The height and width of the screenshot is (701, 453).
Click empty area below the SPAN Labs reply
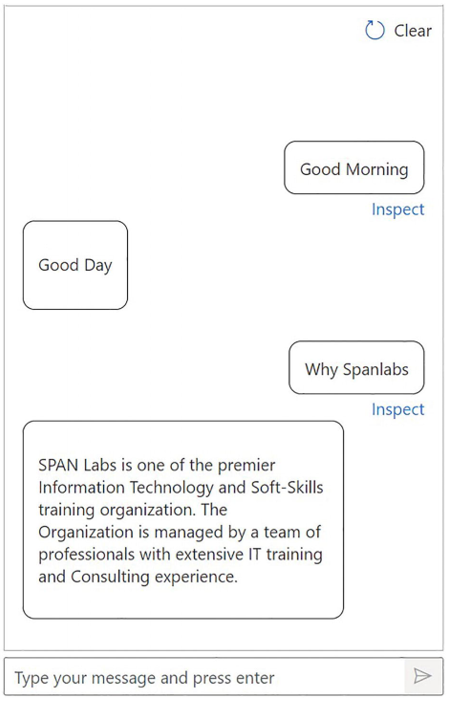[224, 635]
